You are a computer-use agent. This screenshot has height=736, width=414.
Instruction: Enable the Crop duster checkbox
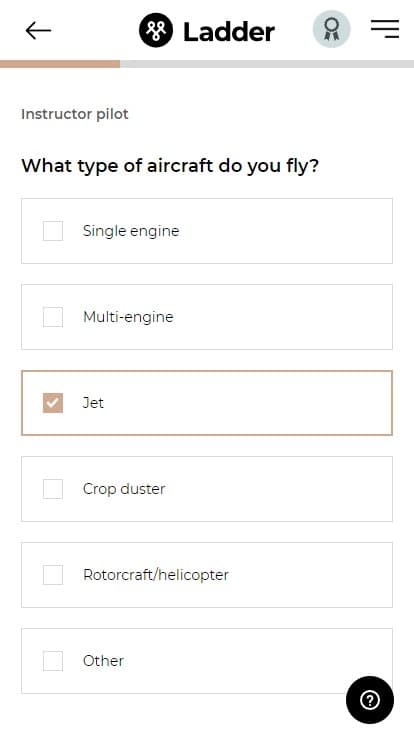[53, 489]
